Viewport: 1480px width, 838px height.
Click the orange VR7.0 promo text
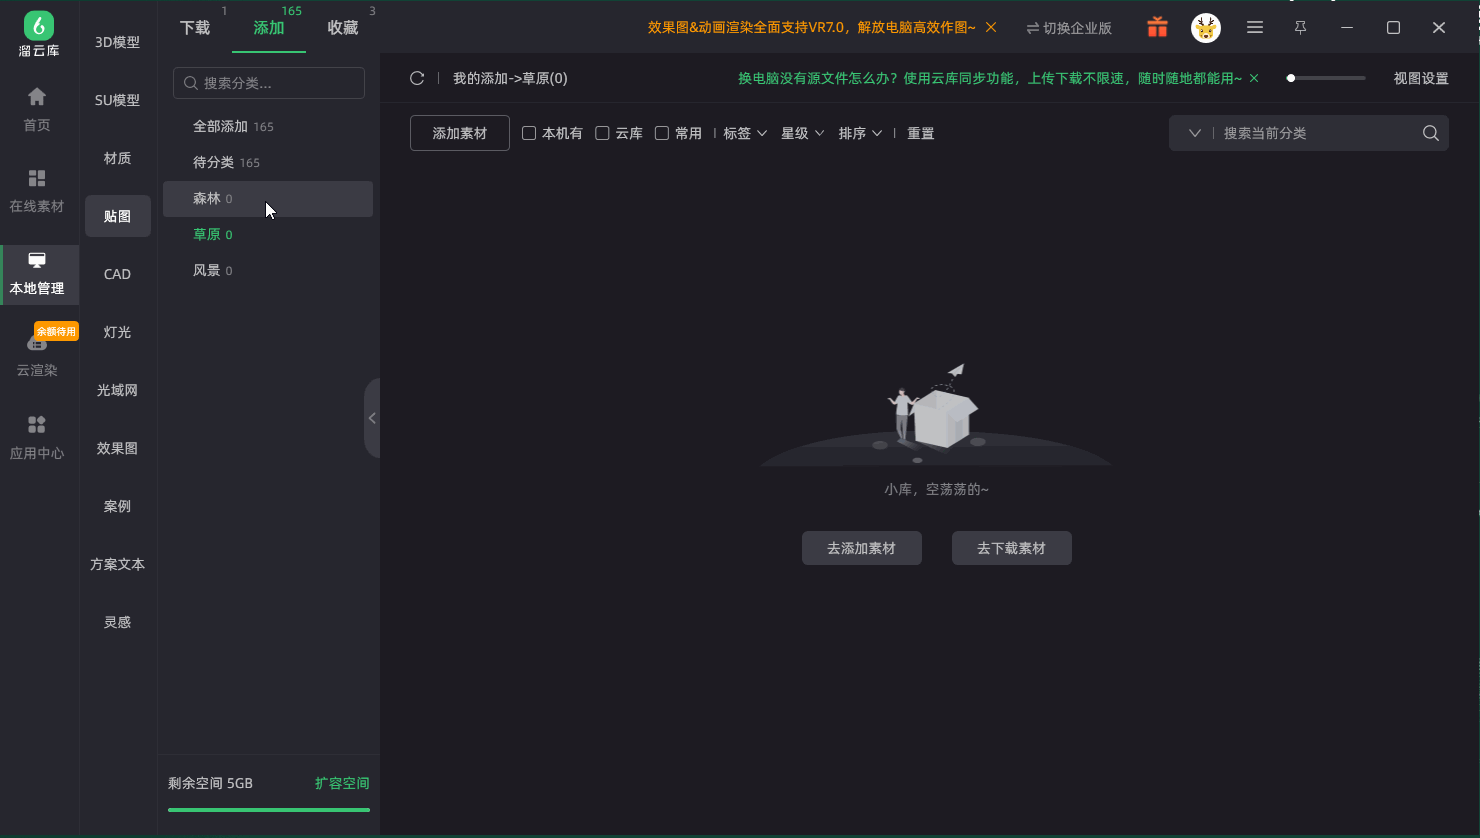click(x=812, y=27)
